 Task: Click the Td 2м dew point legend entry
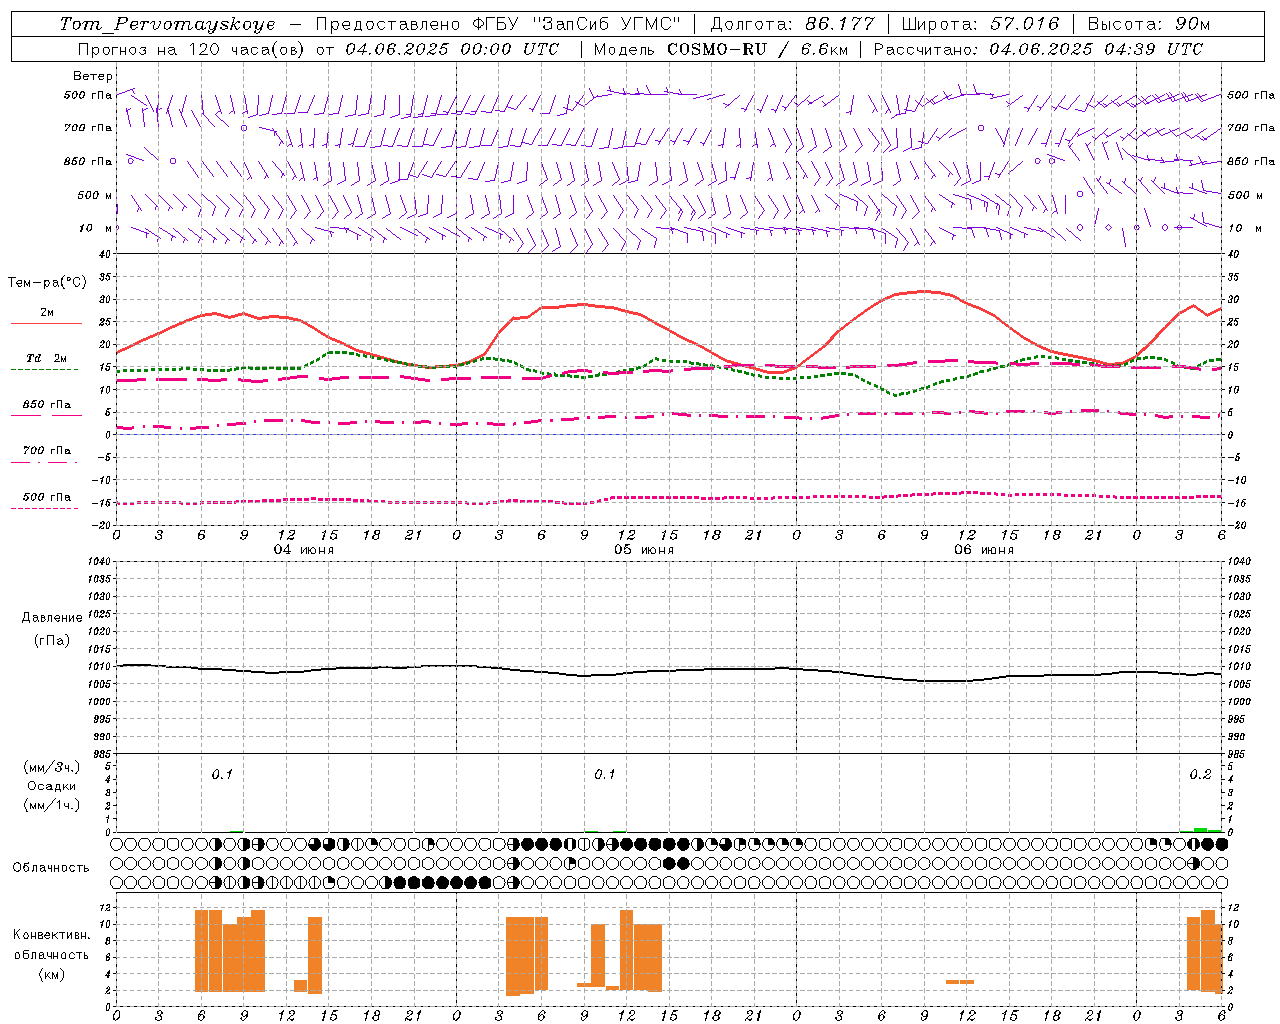coord(46,358)
